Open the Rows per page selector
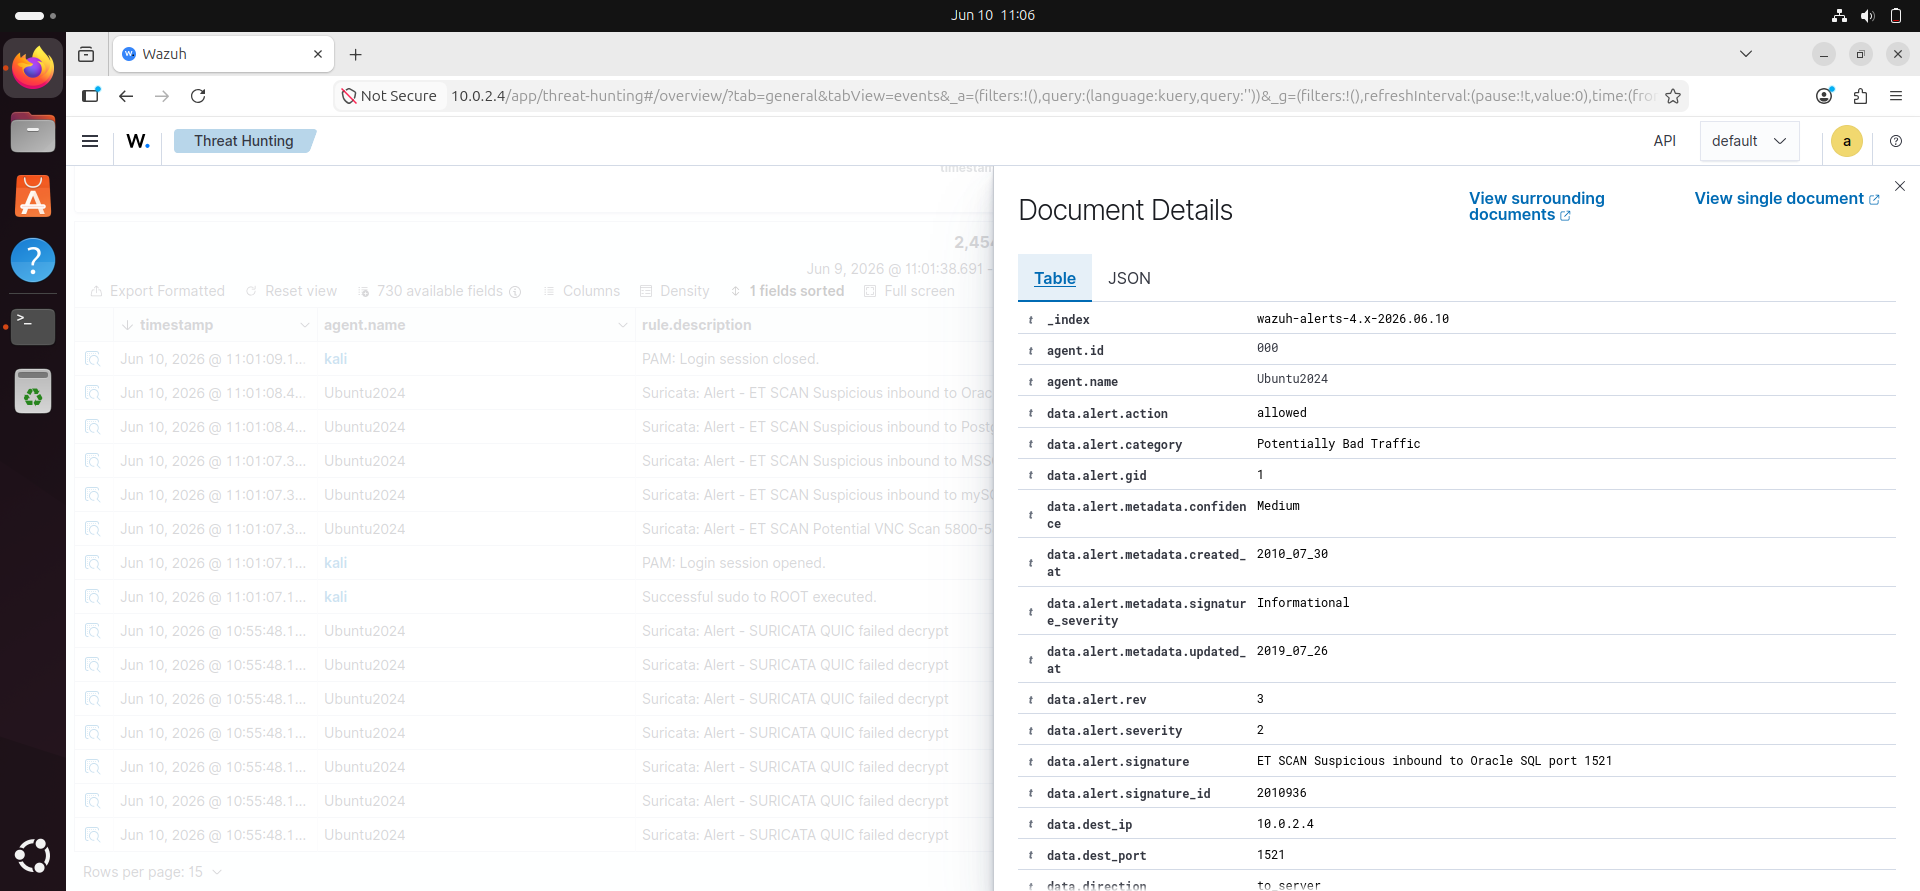Viewport: 1920px width, 891px height. coord(152,872)
